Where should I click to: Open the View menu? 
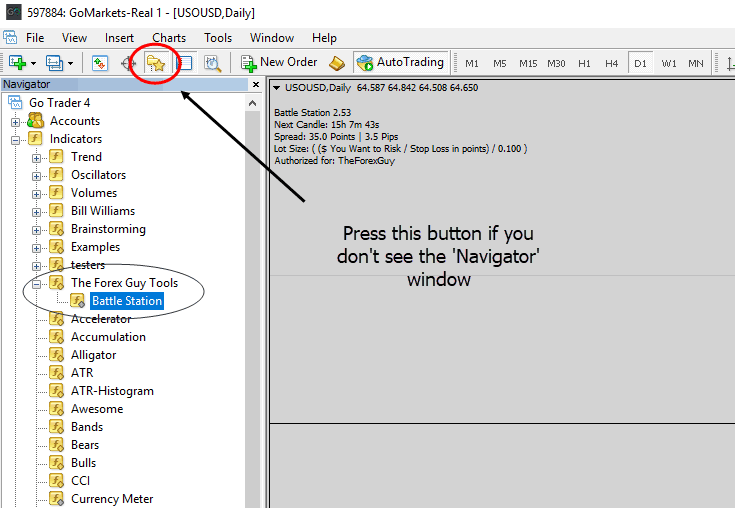coord(75,37)
